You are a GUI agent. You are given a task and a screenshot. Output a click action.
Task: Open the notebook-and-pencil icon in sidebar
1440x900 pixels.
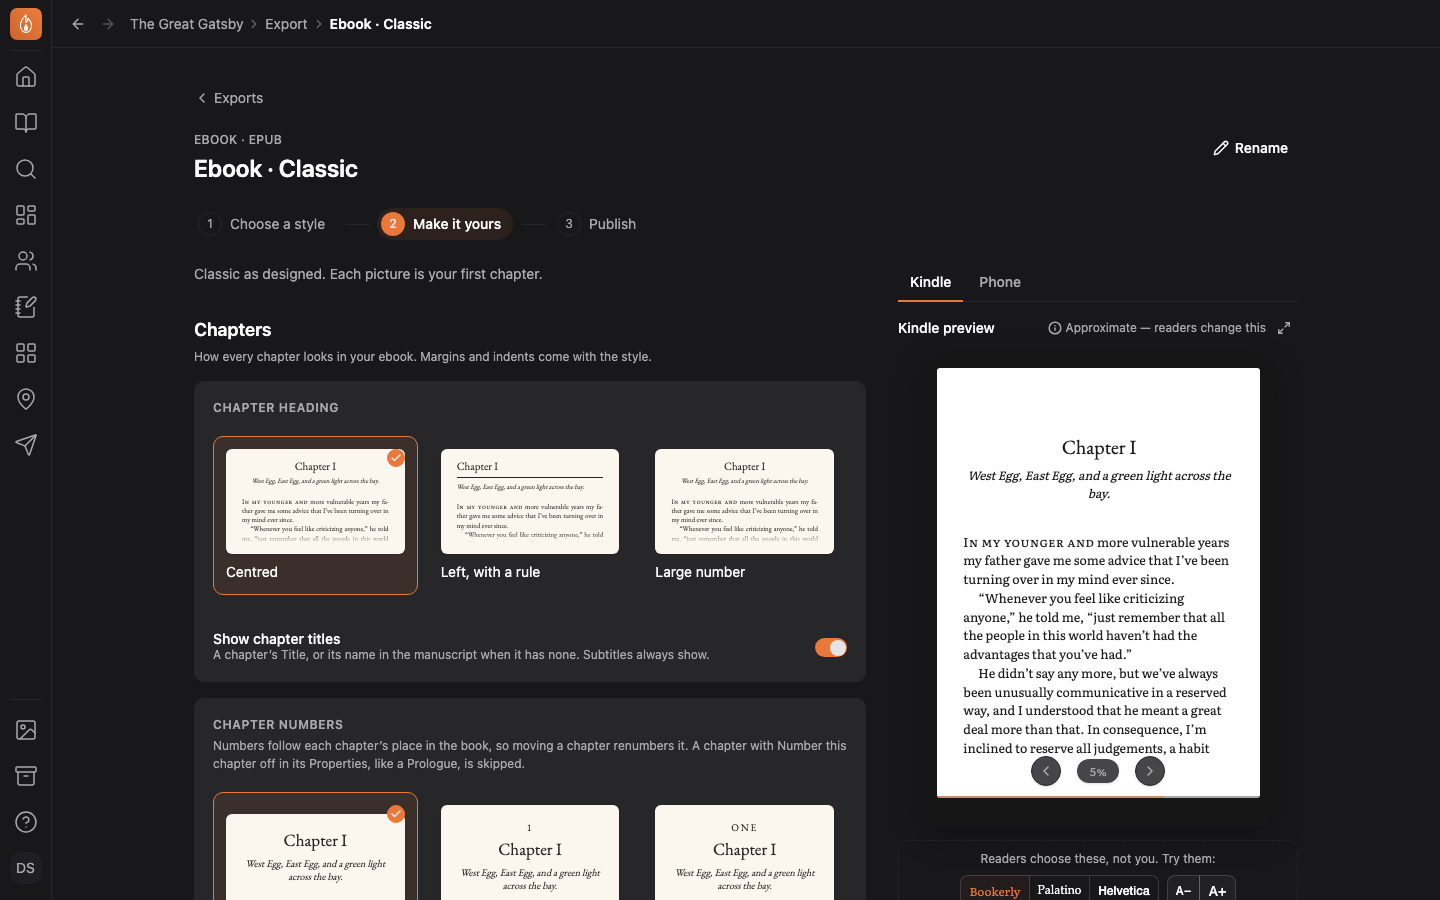pyautogui.click(x=26, y=307)
